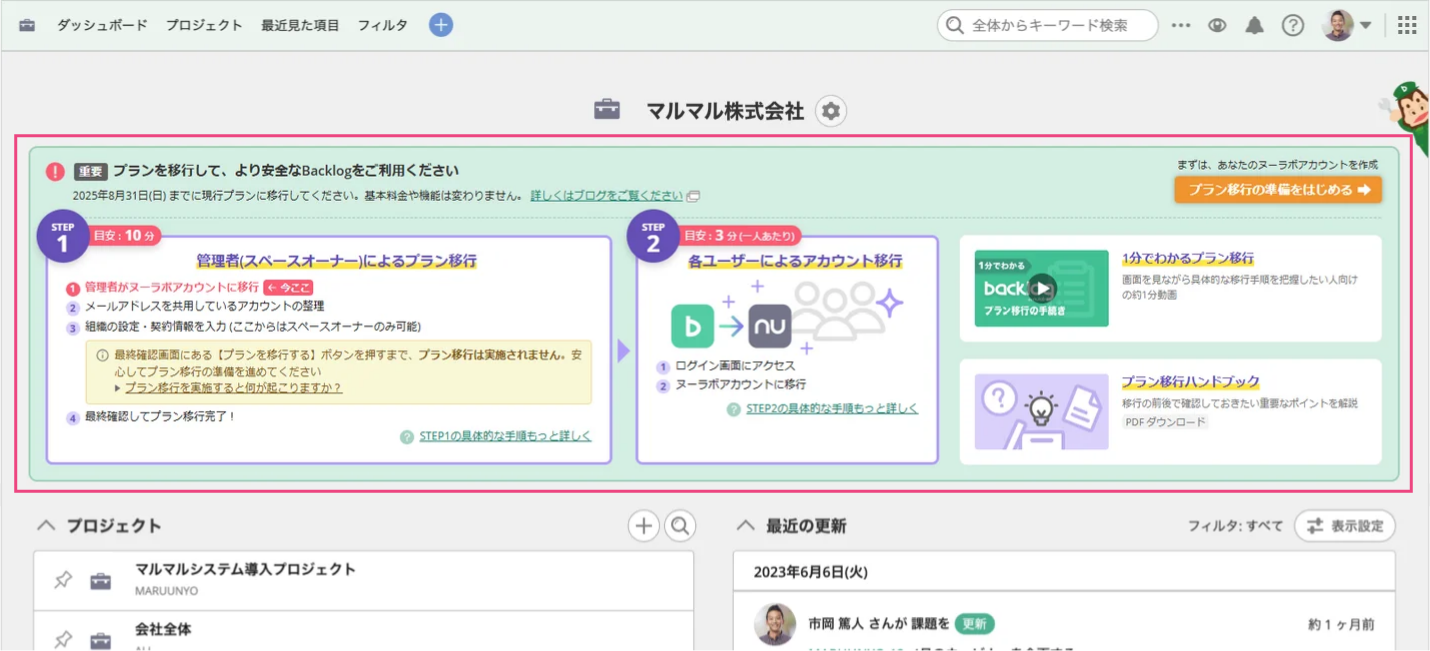Click the briefcase space icon in top bar
The height and width of the screenshot is (651, 1430).
[x=27, y=26]
